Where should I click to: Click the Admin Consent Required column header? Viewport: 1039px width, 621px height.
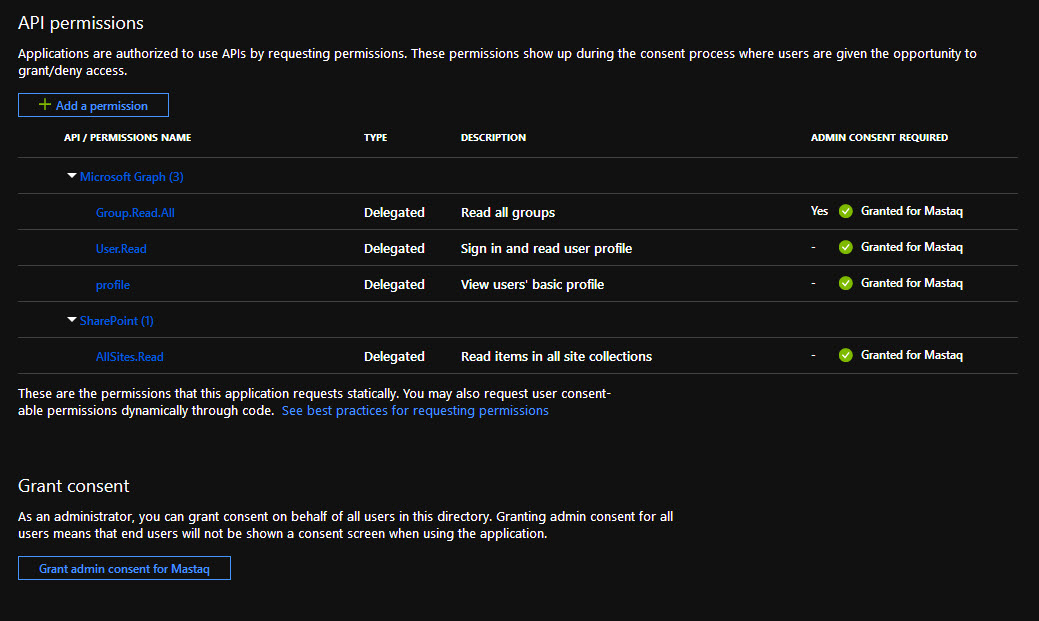click(x=879, y=138)
